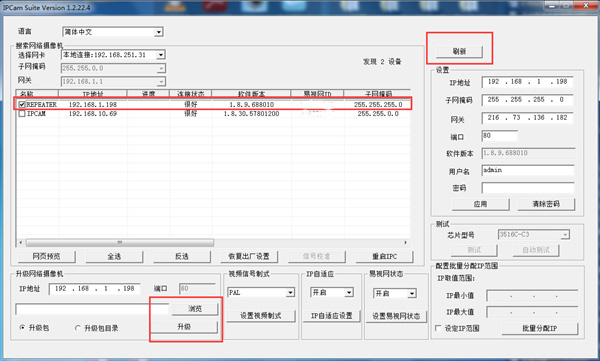Image resolution: width=600 pixels, height=361 pixels.
Task: Click the IP最大值 field
Action: (x=532, y=312)
